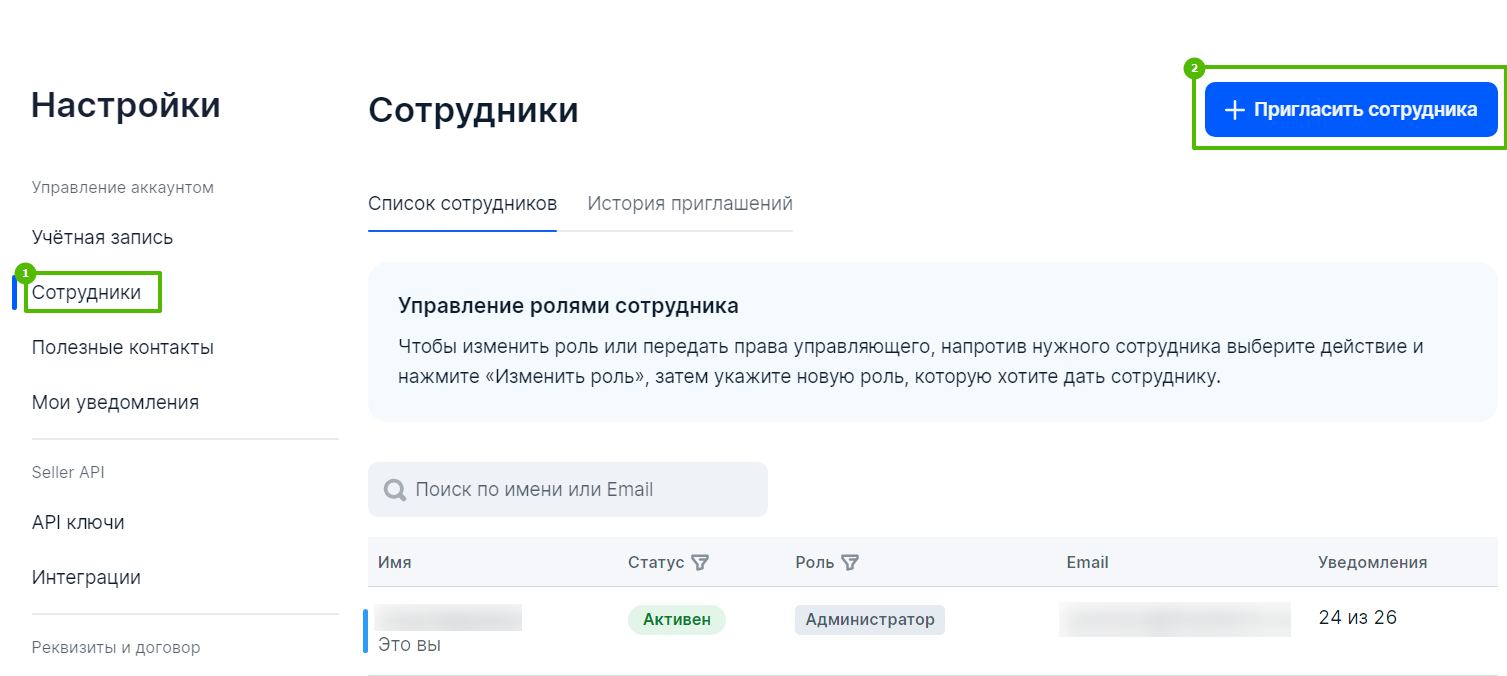Click the Уведомления column header

click(x=1372, y=563)
